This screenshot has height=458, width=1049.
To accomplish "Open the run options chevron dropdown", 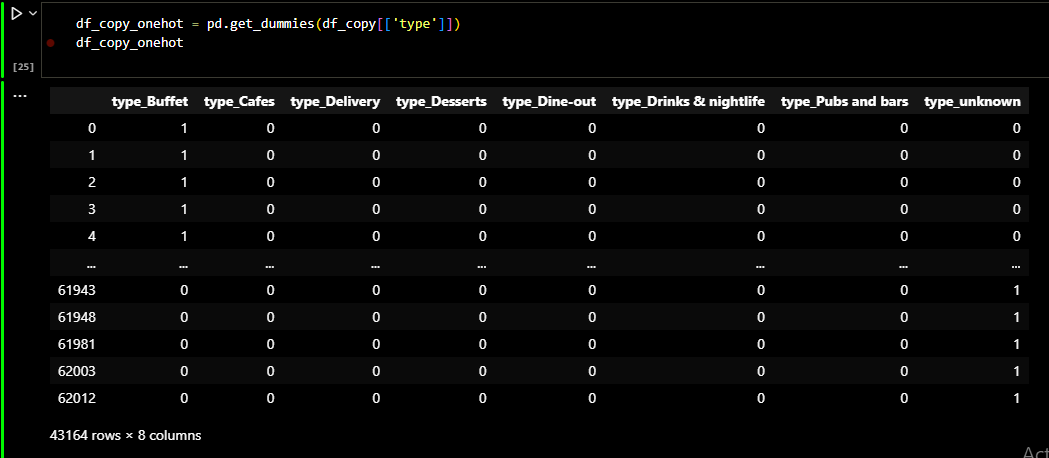I will (x=35, y=14).
